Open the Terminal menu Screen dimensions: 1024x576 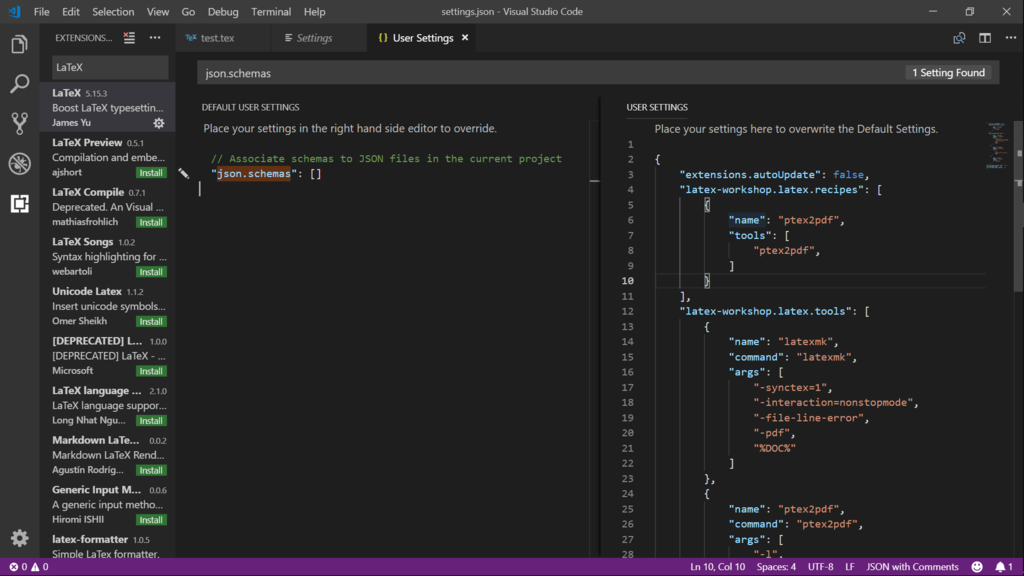[x=271, y=12]
